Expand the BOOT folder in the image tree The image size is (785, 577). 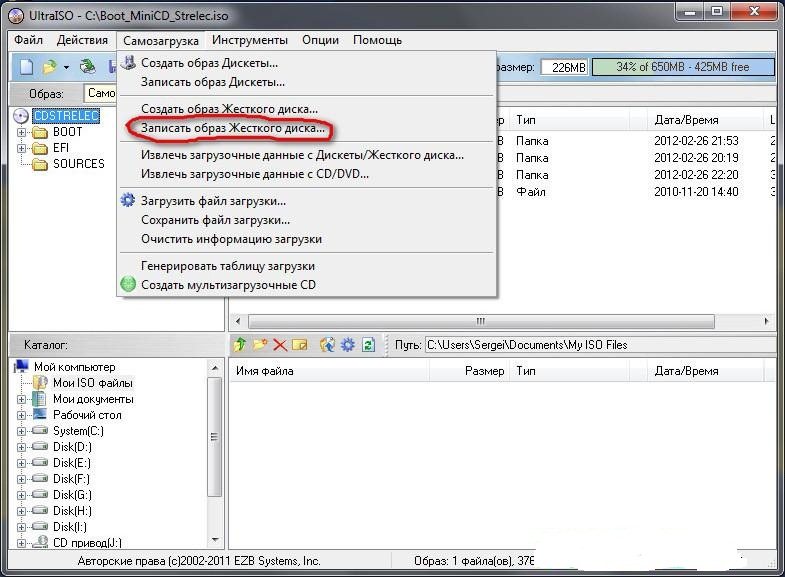click(x=23, y=132)
